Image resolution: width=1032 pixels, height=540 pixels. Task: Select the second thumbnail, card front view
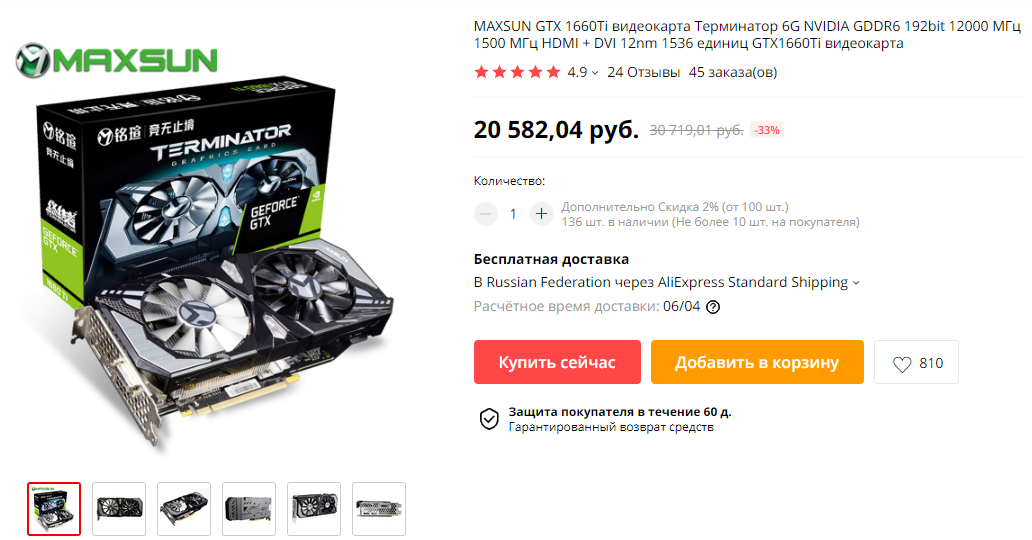pos(119,509)
